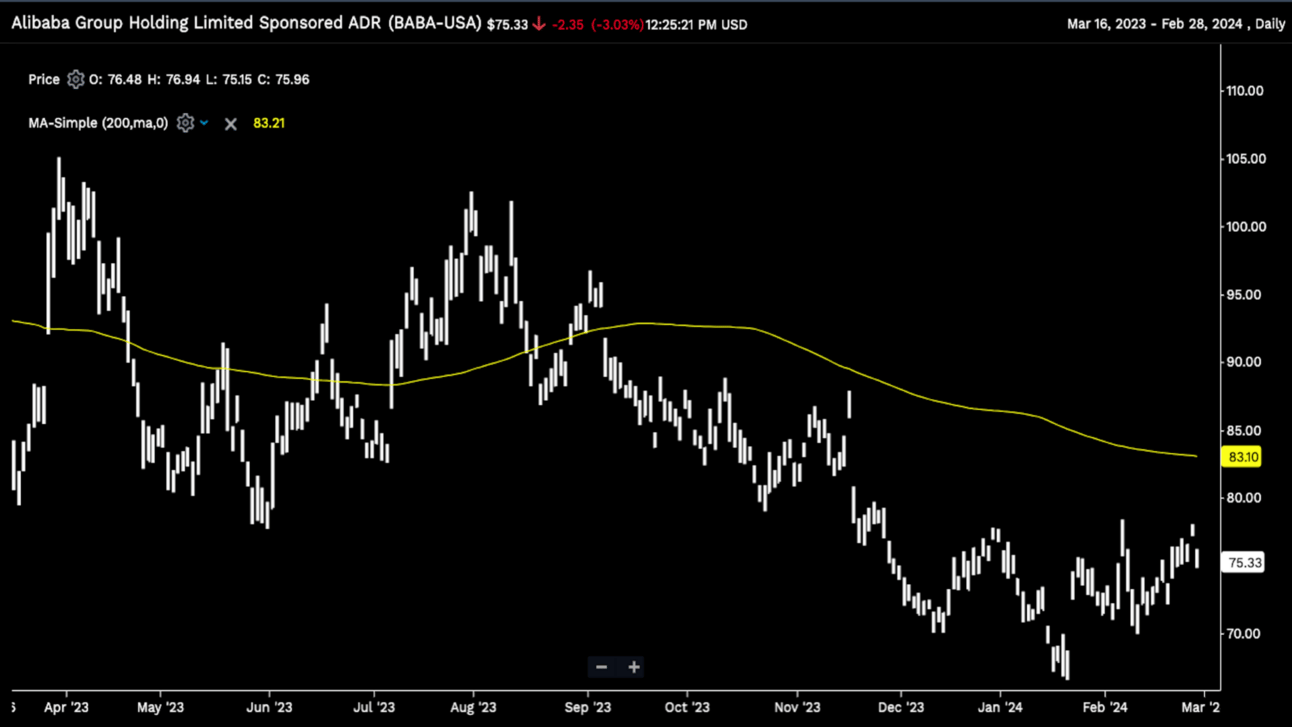The height and width of the screenshot is (727, 1292).
Task: Select the Jan '24 time axis label
Action: [x=1000, y=707]
